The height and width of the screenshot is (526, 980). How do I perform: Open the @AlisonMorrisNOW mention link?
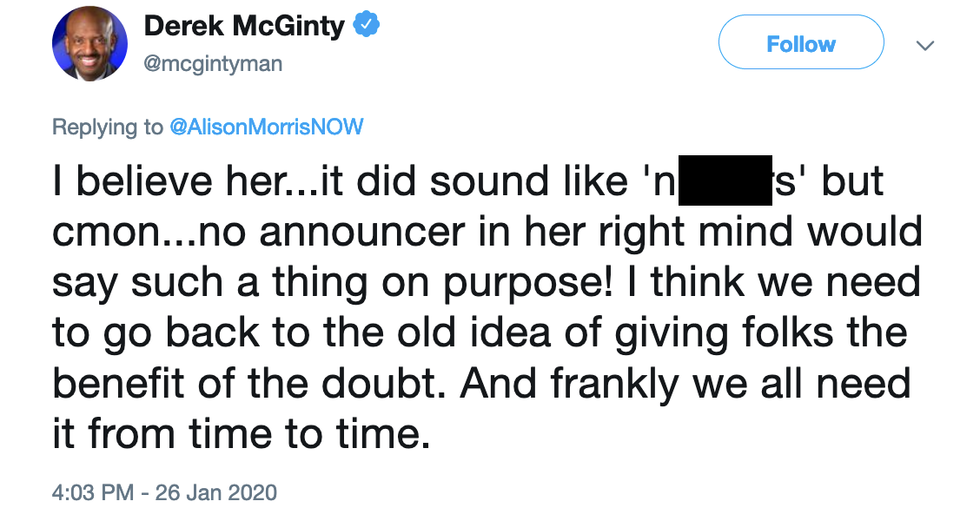click(x=266, y=127)
